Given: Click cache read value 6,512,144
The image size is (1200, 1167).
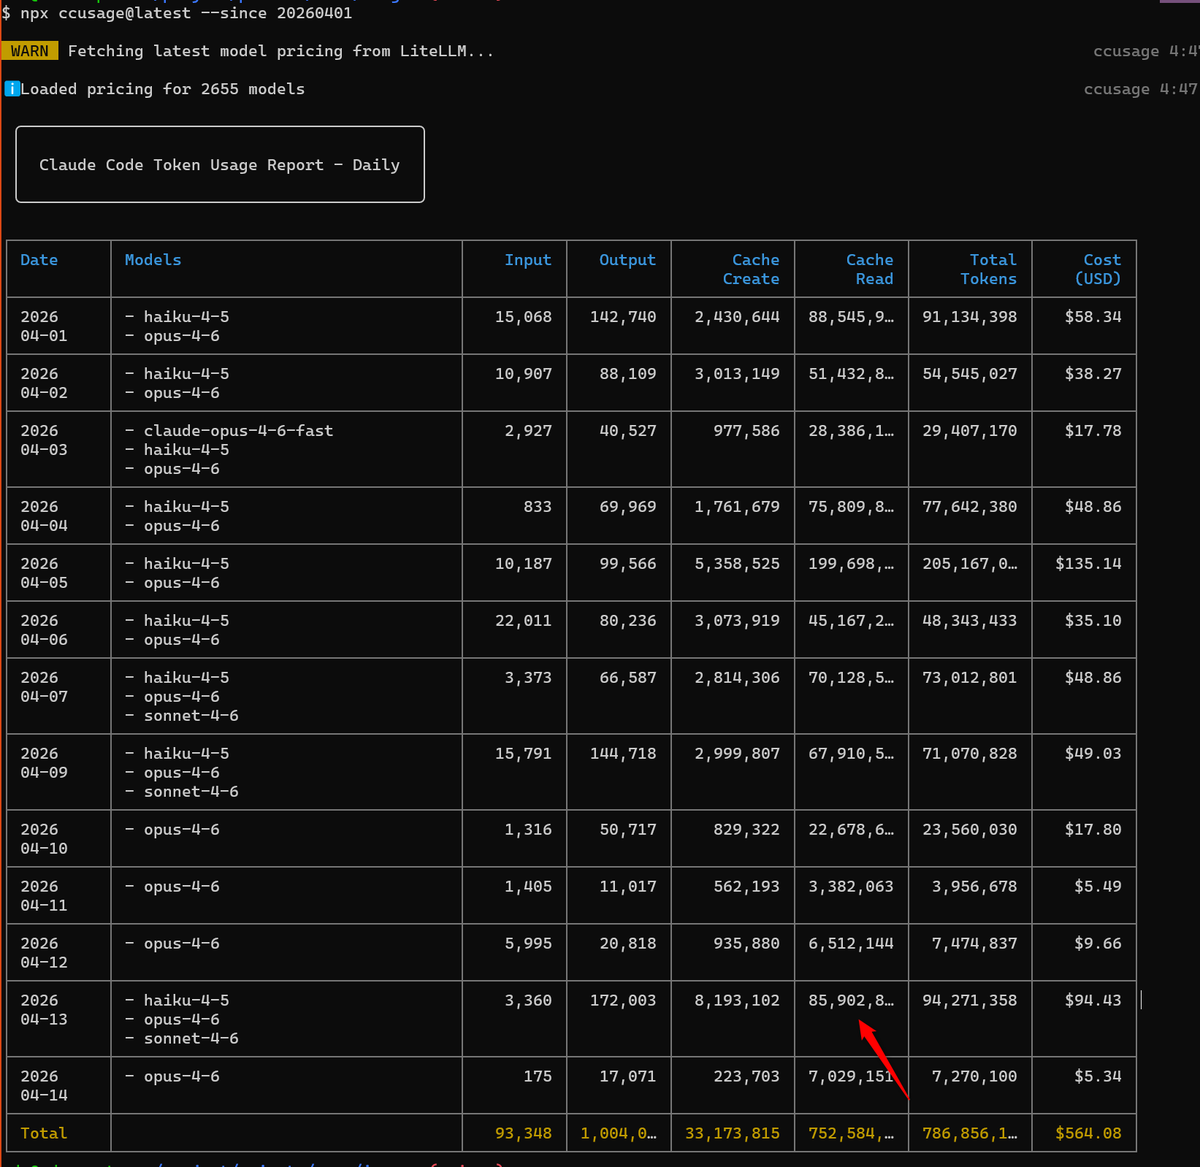Looking at the screenshot, I should point(851,944).
